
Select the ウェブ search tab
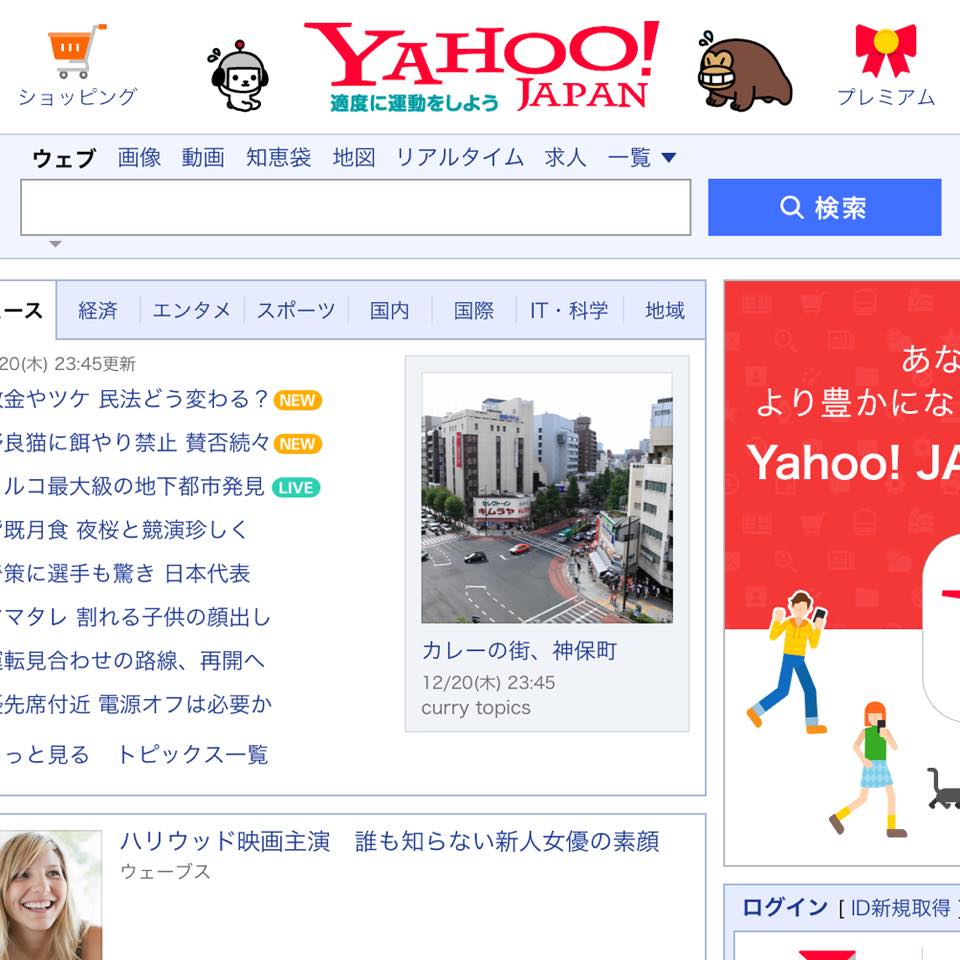[64, 158]
